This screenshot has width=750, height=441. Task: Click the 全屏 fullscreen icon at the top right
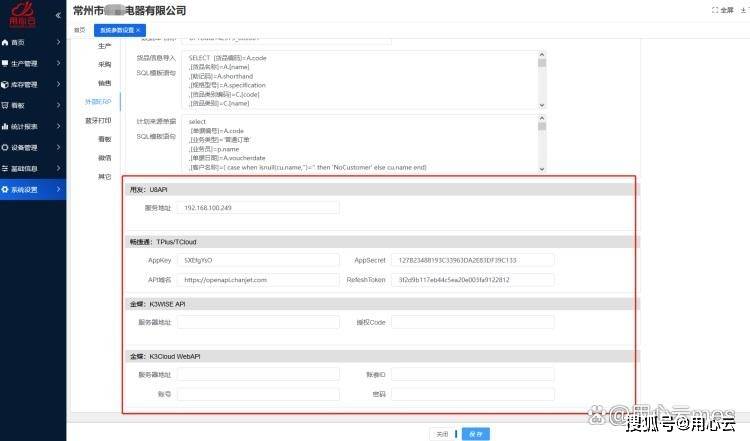[715, 10]
